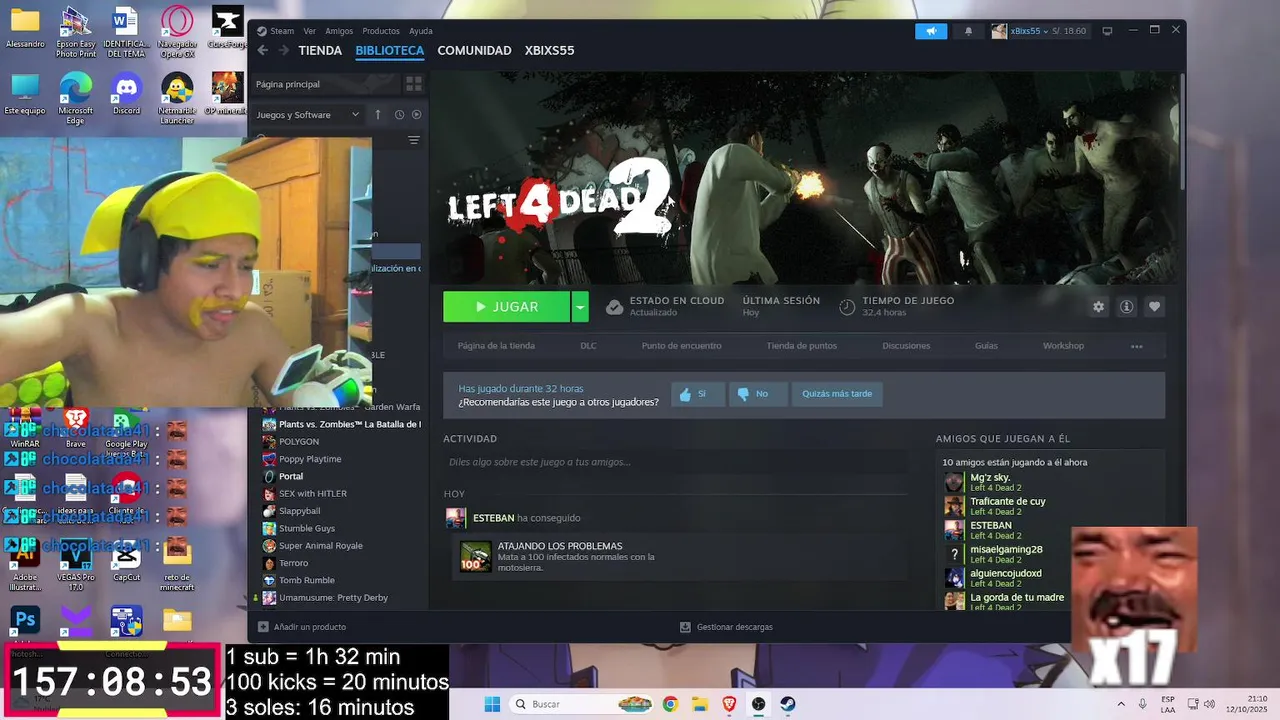Open CapCut shortcut on the desktop
This screenshot has width=1280, height=720.
point(126,562)
